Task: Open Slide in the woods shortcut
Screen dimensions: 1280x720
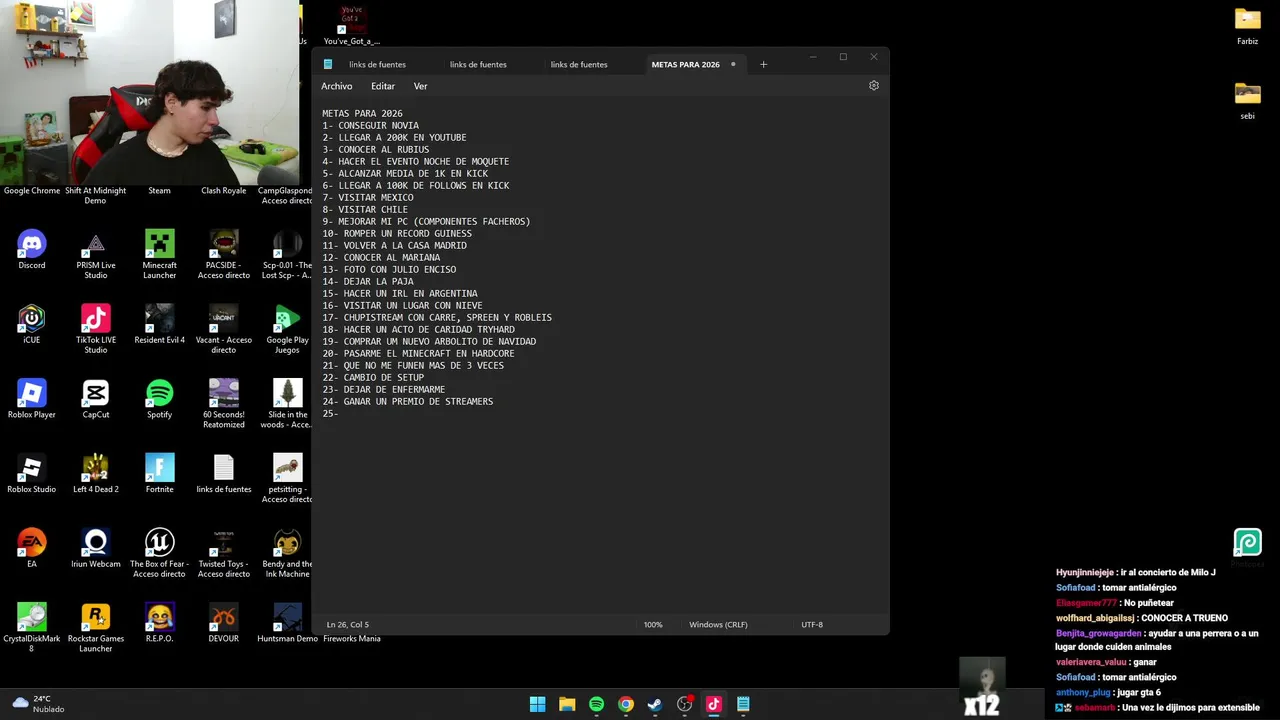Action: point(287,404)
